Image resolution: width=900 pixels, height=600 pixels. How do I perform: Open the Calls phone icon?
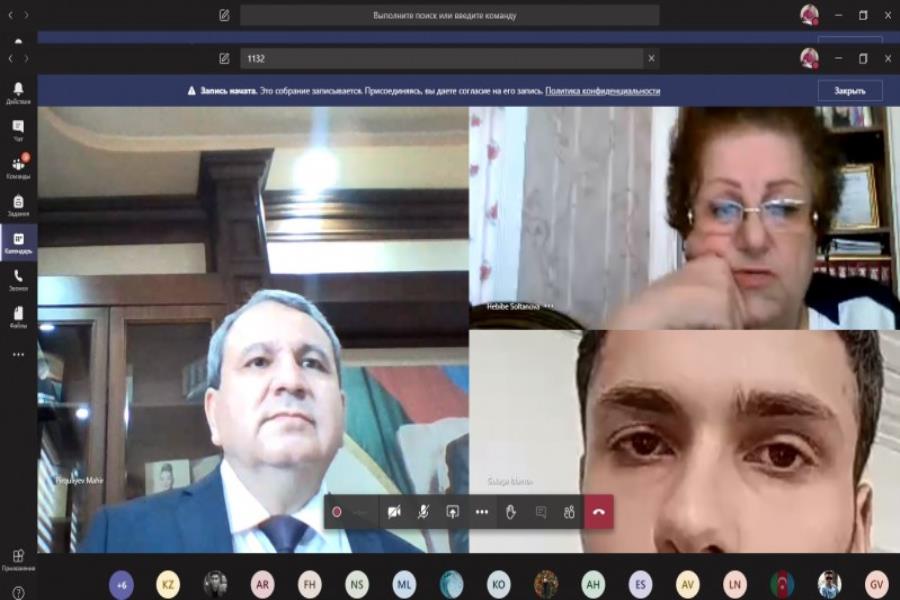point(18,280)
